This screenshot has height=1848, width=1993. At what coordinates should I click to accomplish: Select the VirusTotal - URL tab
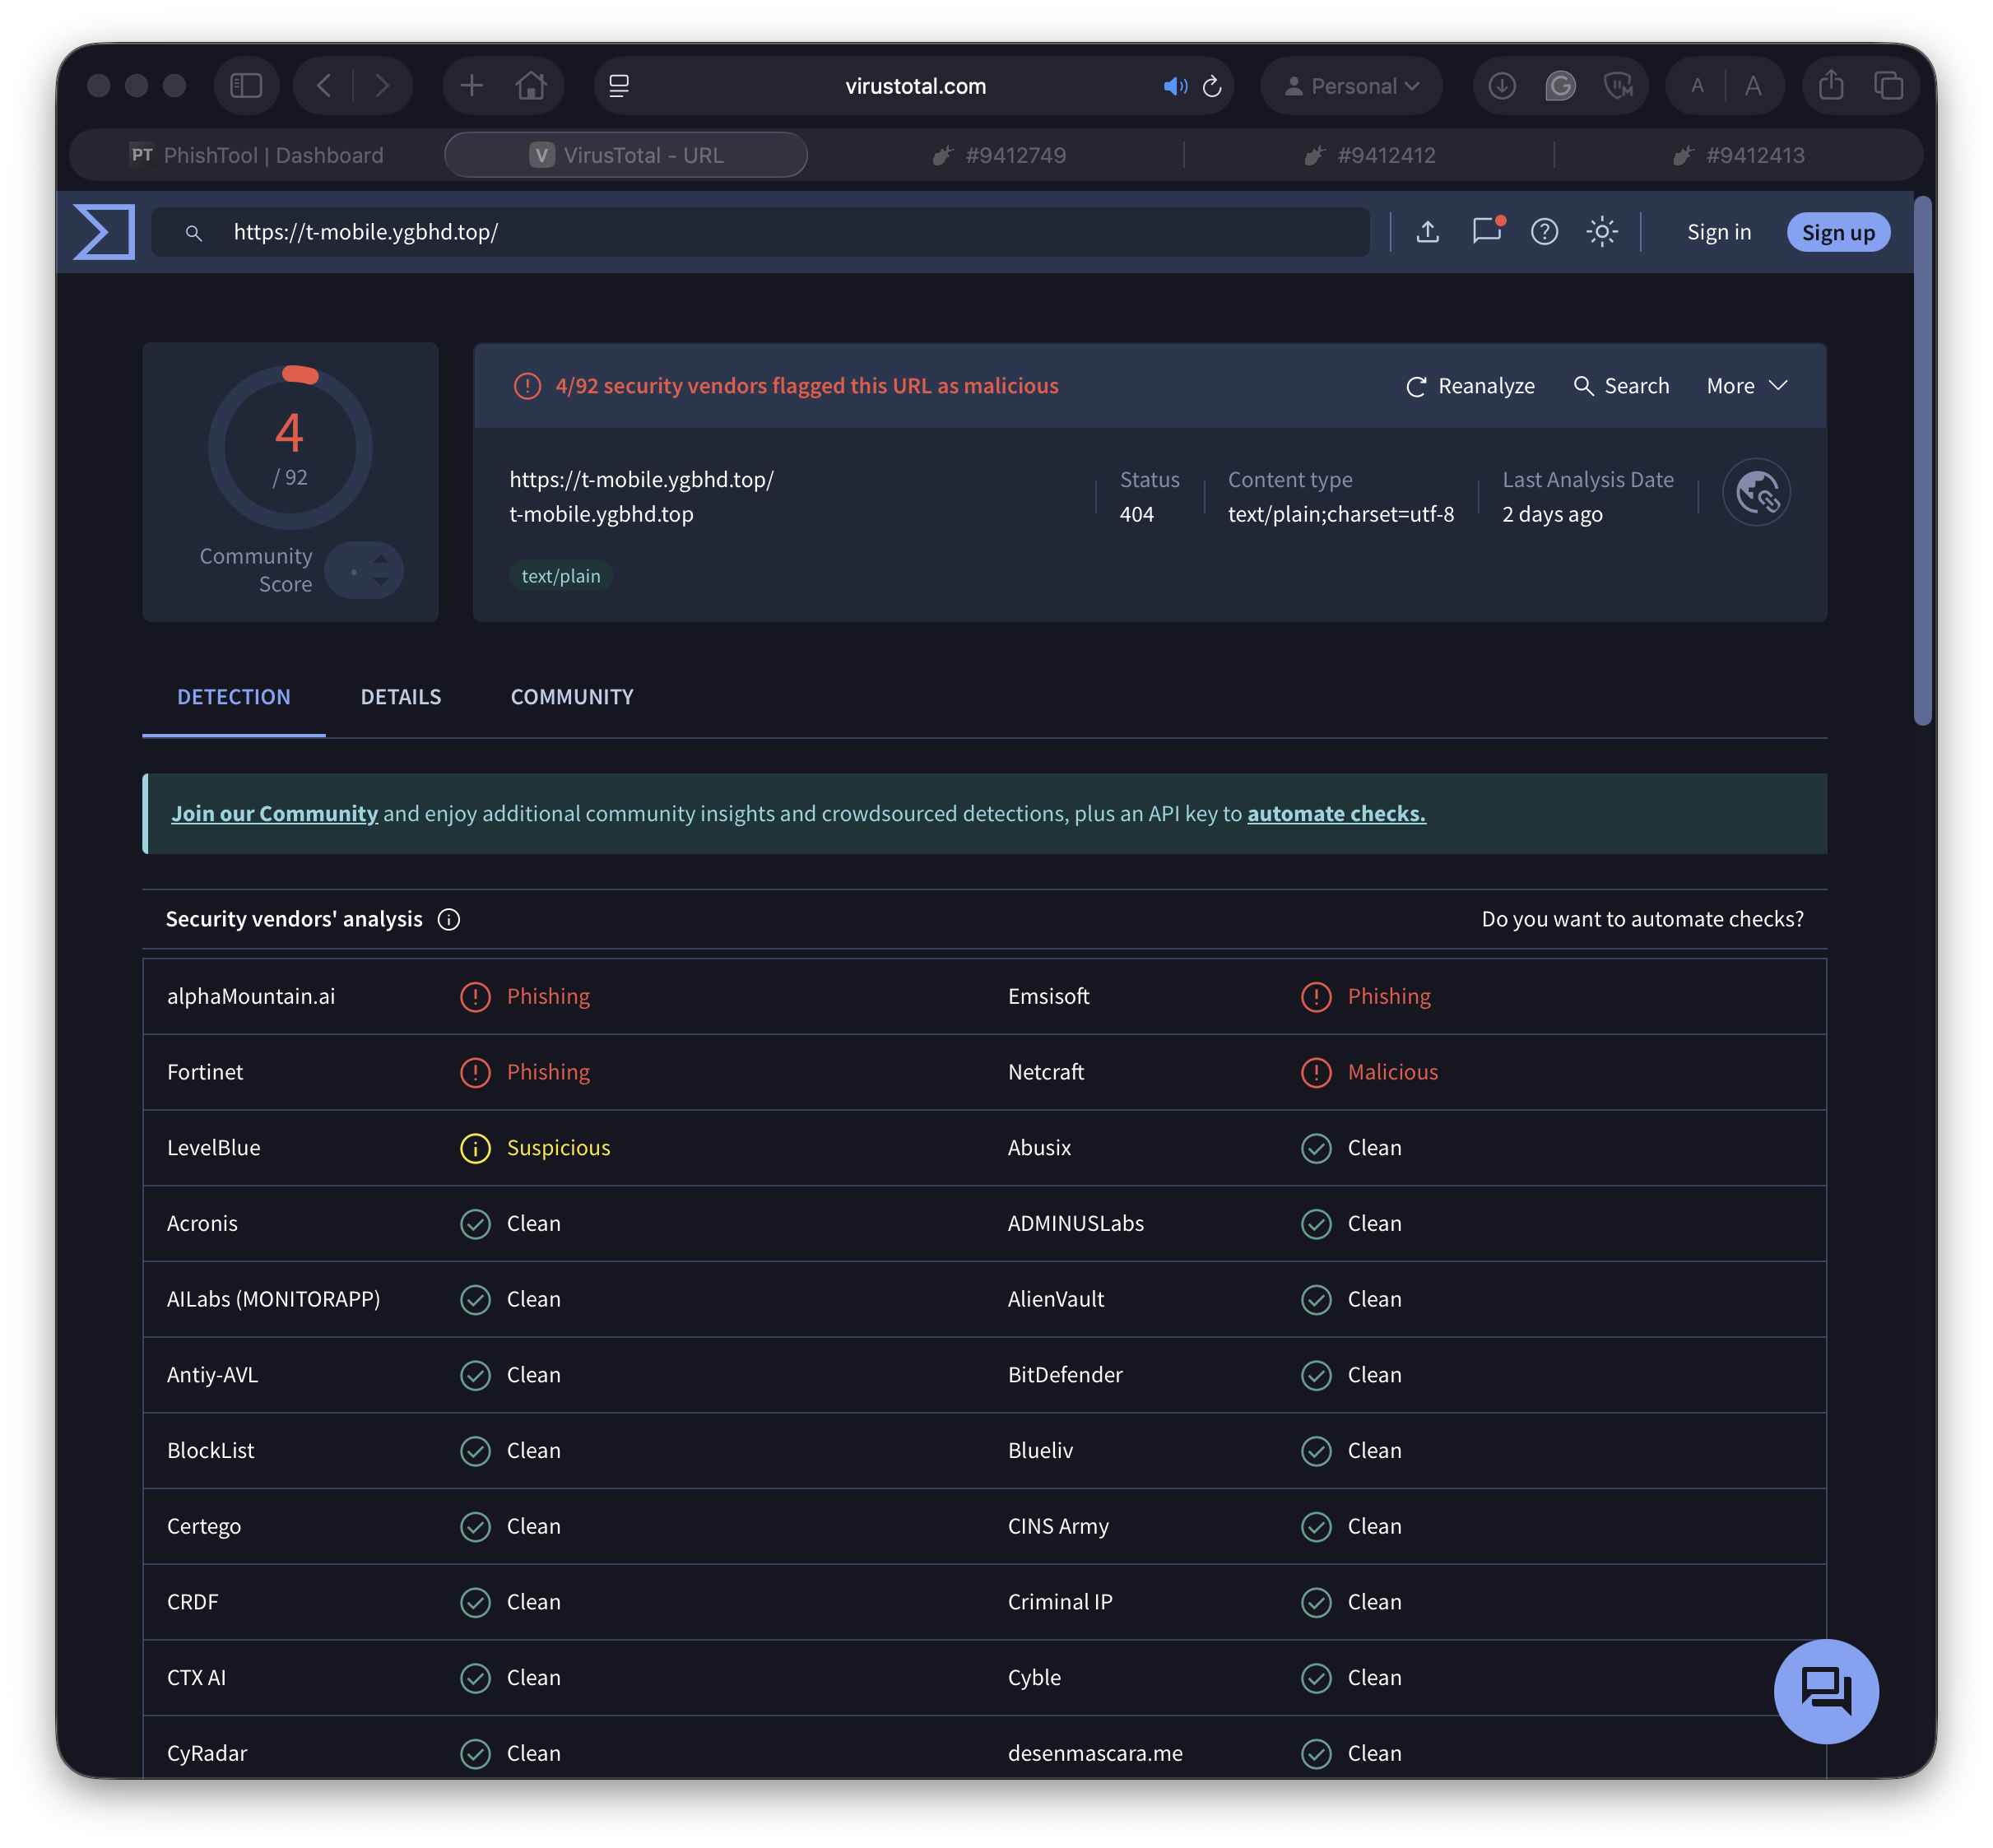[626, 155]
